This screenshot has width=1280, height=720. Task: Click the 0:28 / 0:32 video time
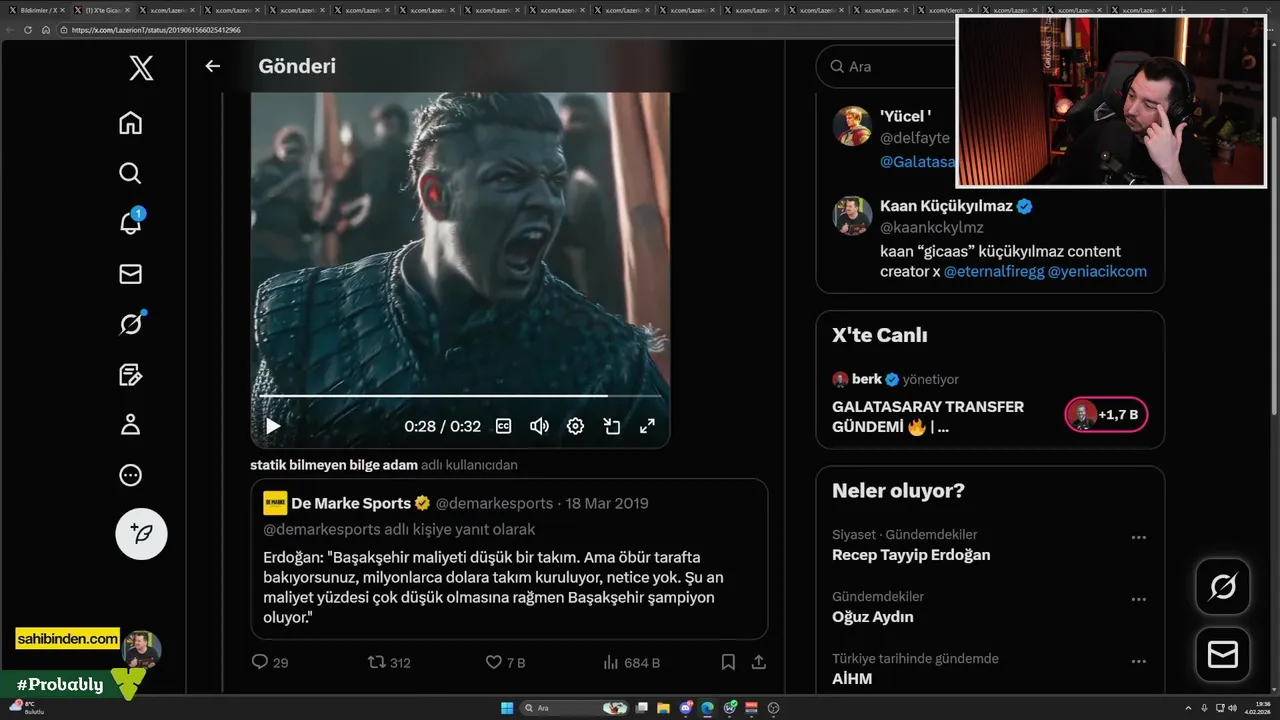pos(442,426)
